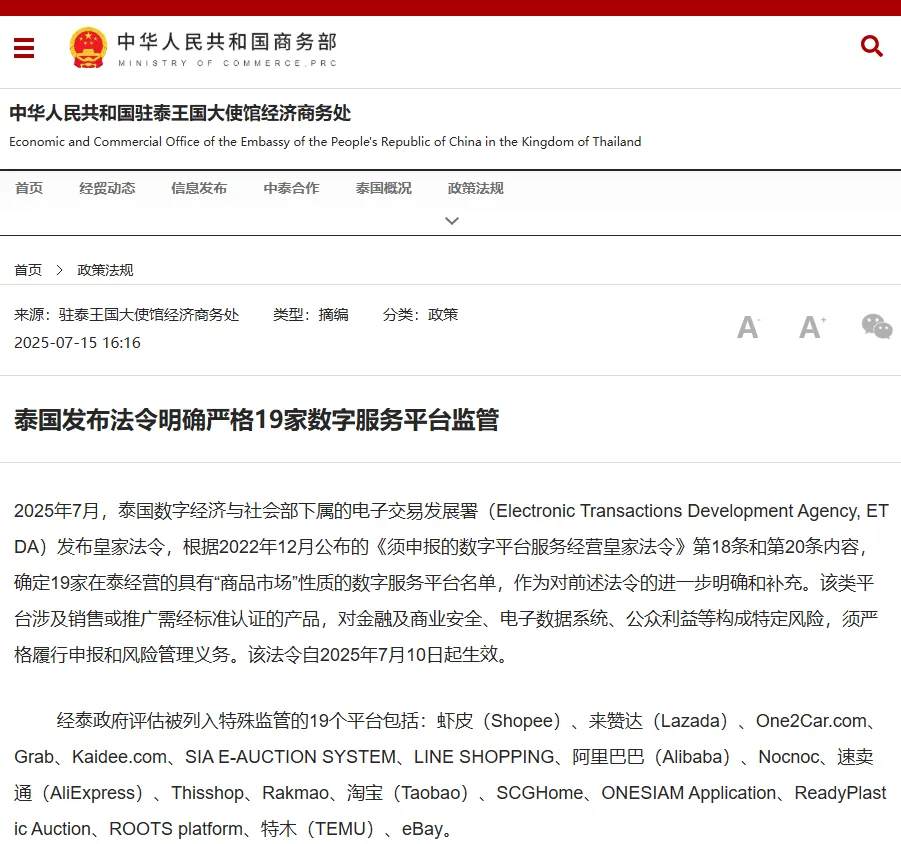Click the platform name 特木（TEMU）
This screenshot has width=901, height=844.
coord(317,829)
